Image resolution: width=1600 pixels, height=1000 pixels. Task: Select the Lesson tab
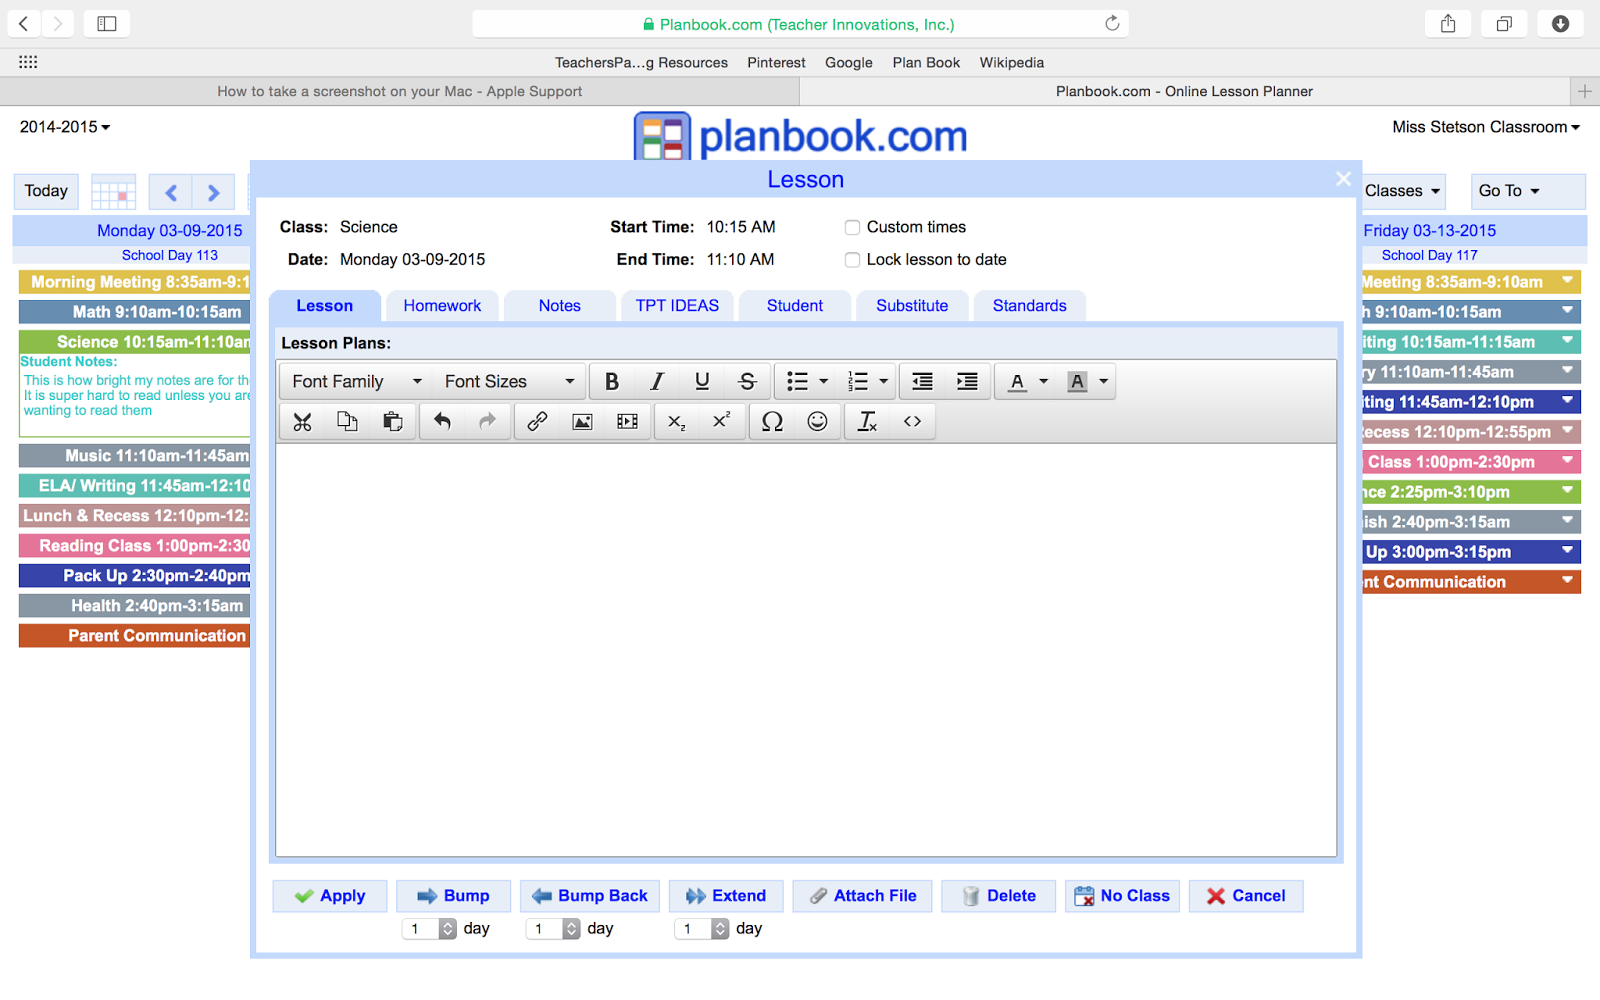[325, 306]
